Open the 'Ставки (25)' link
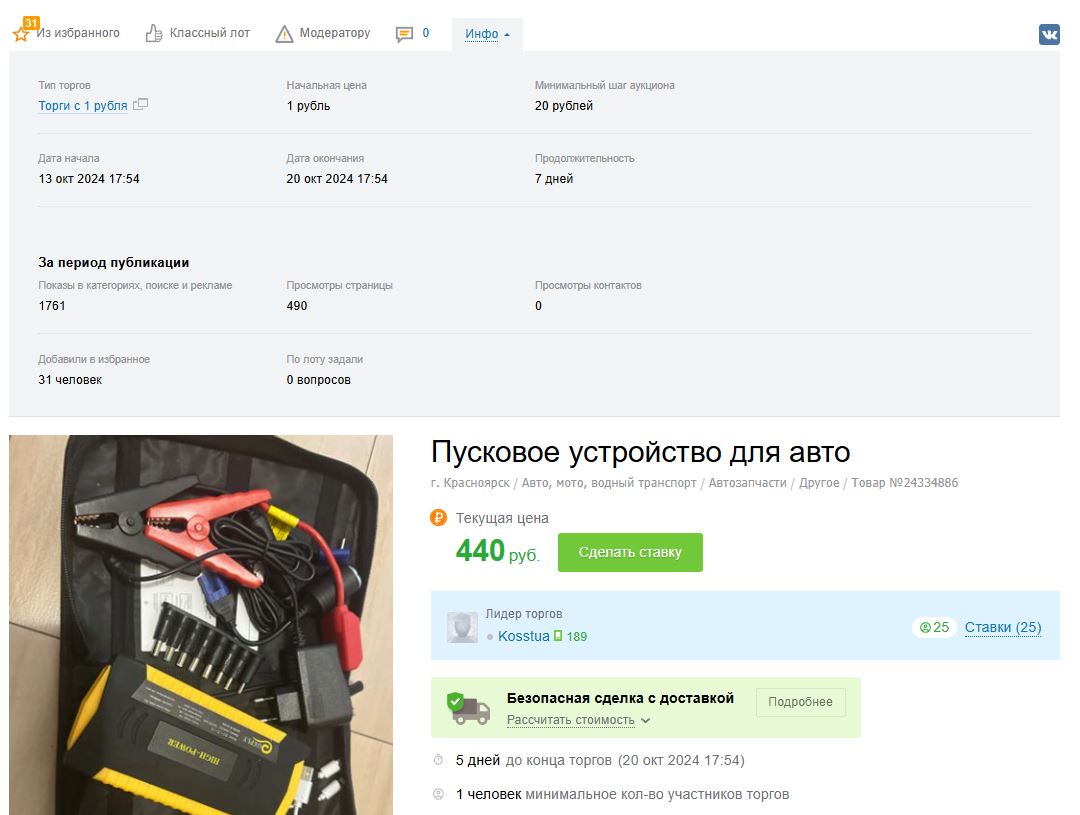Image resolution: width=1080 pixels, height=815 pixels. tap(1003, 628)
